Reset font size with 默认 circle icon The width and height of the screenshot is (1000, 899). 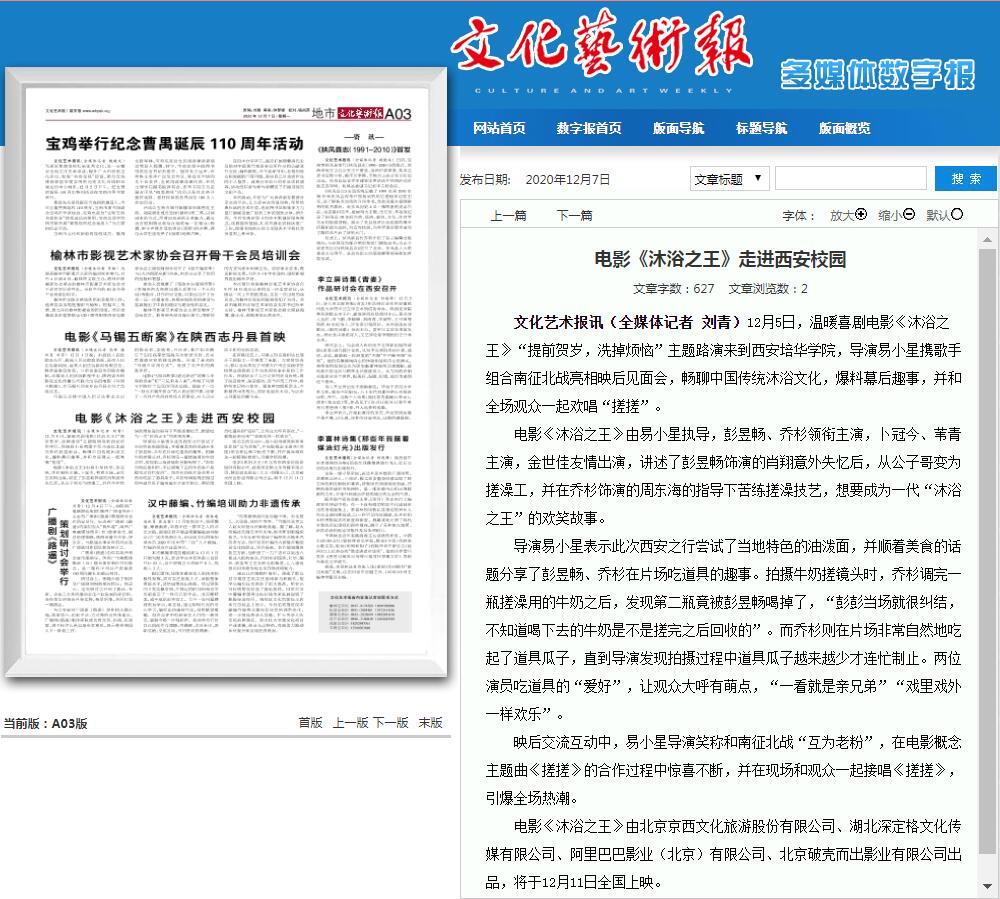click(x=957, y=214)
